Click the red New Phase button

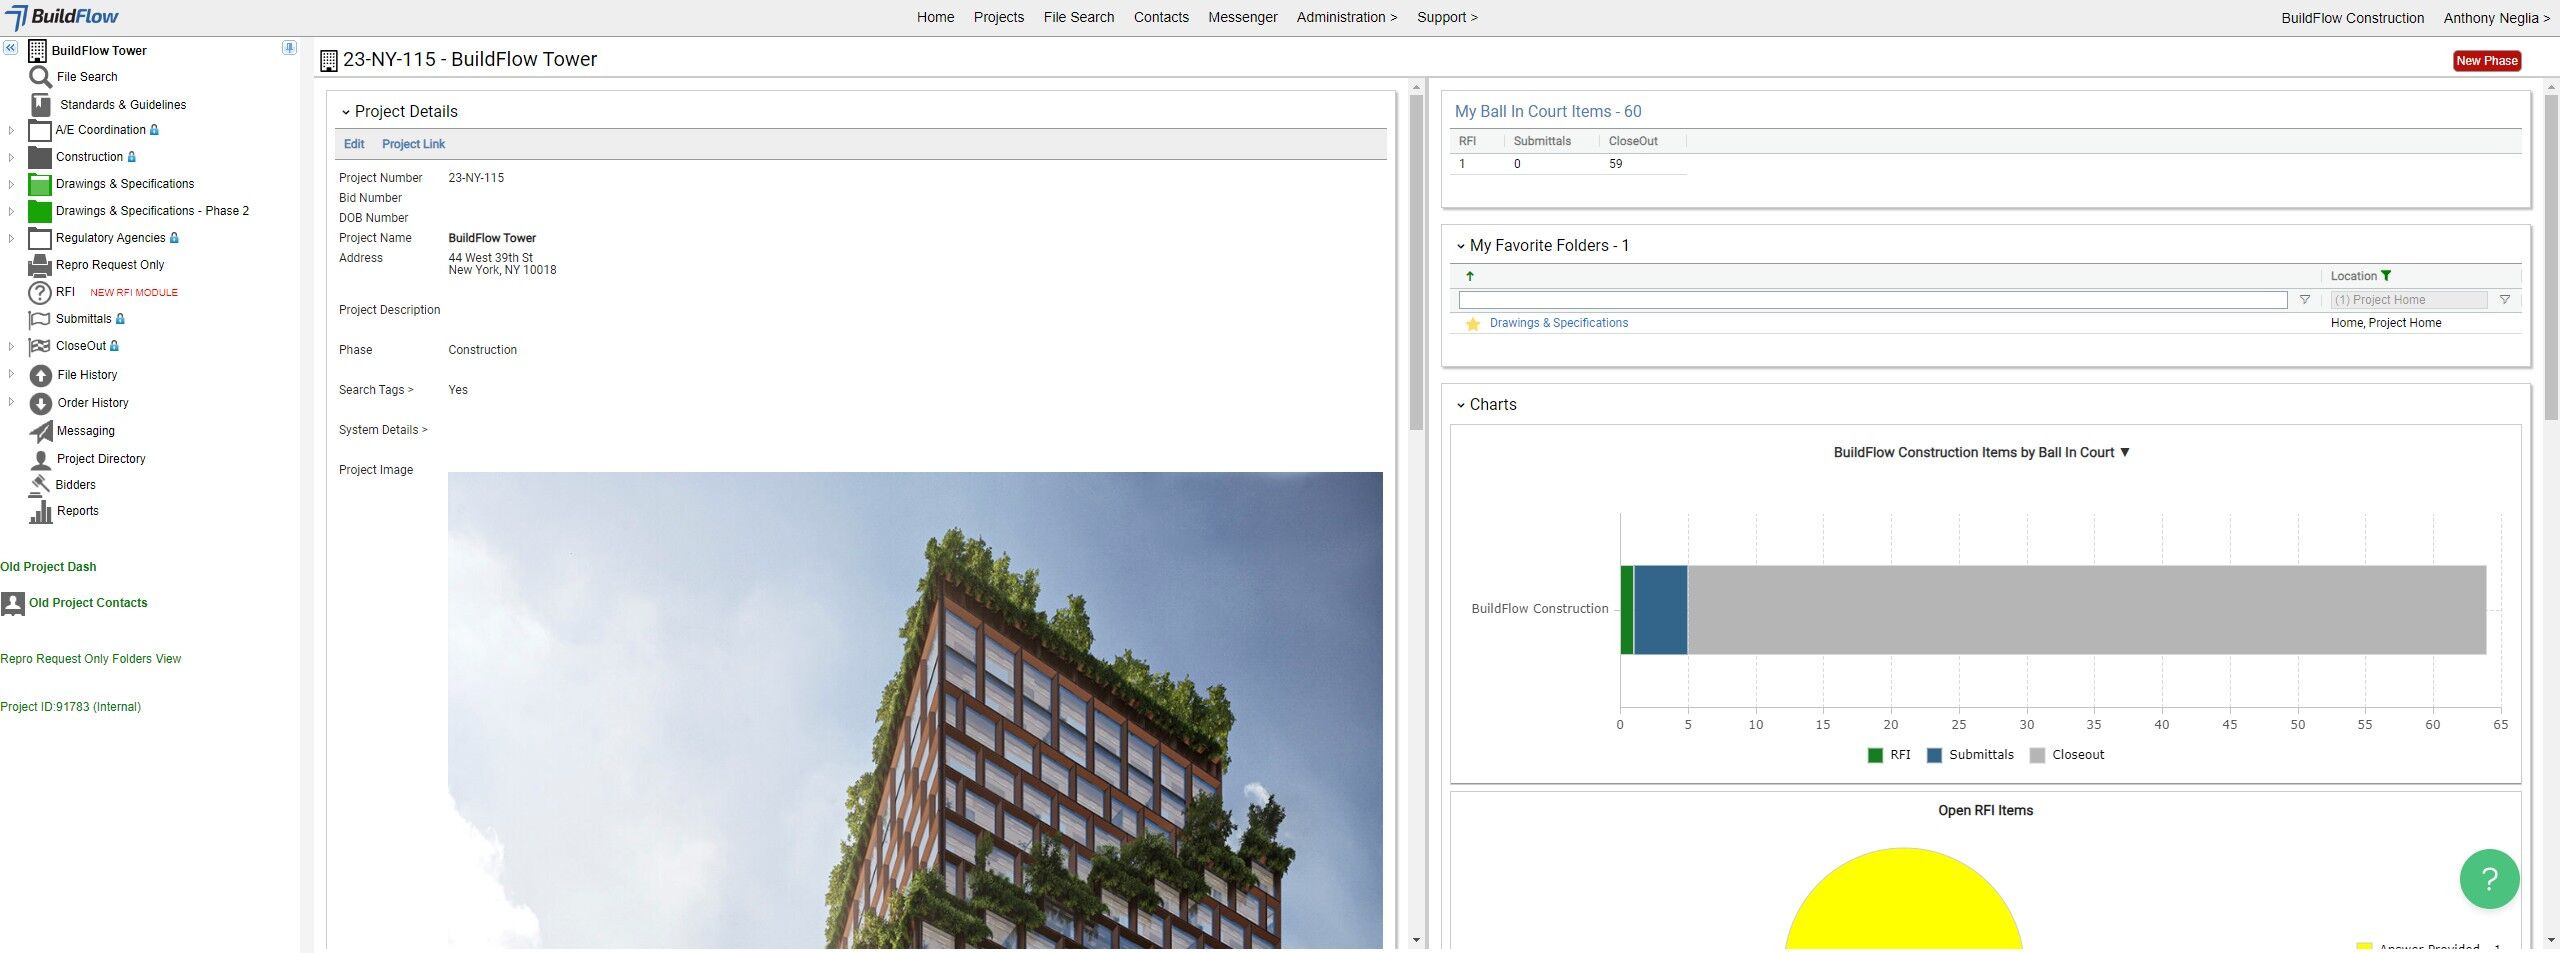pyautogui.click(x=2486, y=61)
